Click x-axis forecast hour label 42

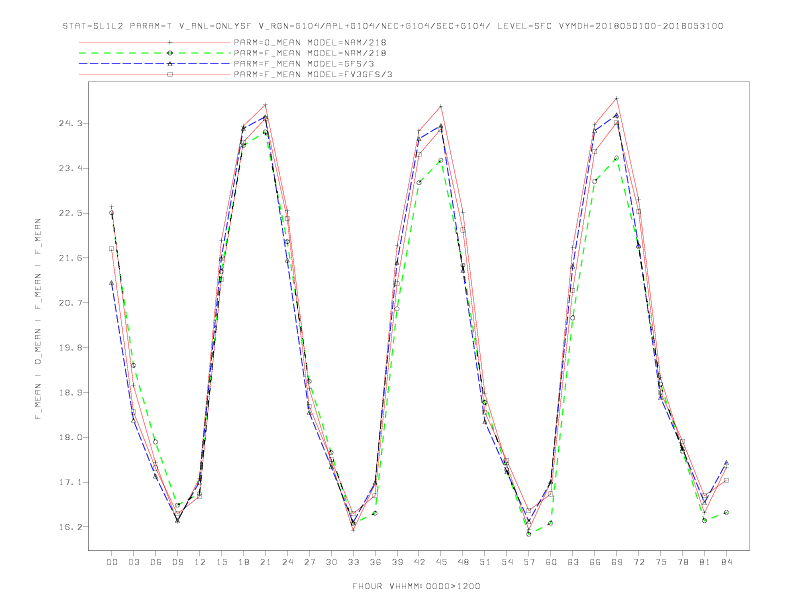coord(419,562)
